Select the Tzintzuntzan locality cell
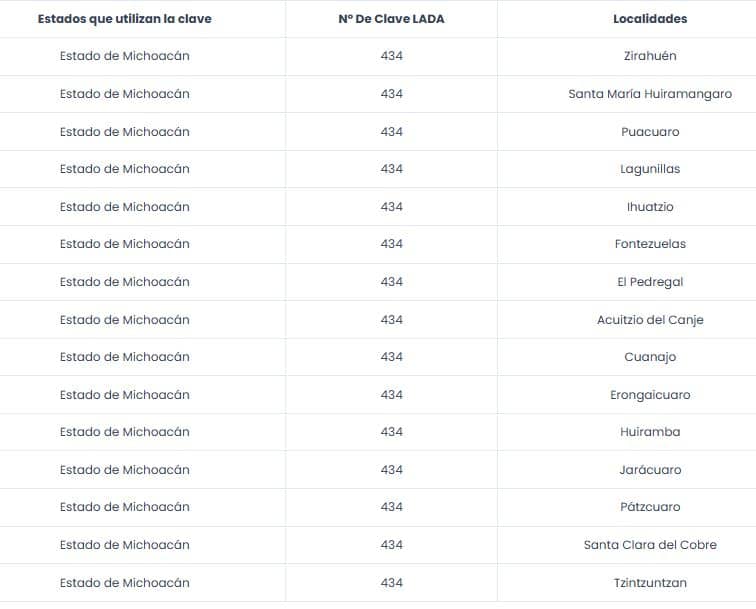Viewport: 756px width, 609px height. click(650, 583)
